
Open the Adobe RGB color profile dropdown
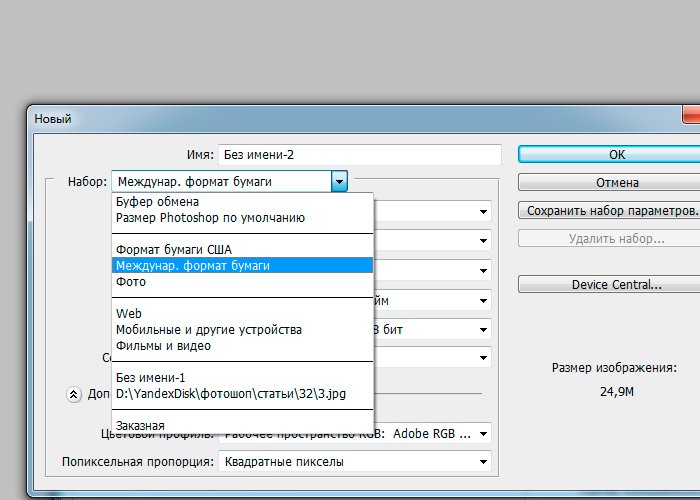pos(355,434)
